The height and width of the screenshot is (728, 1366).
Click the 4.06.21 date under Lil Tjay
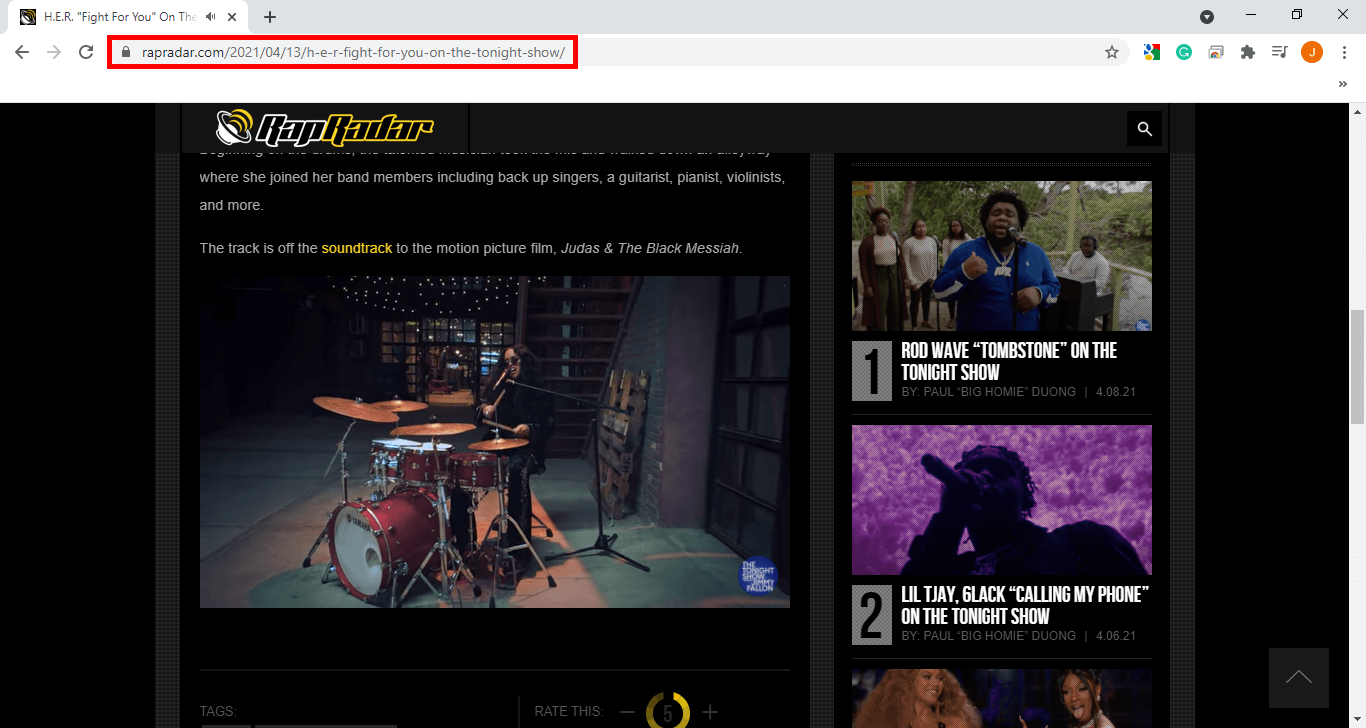(x=1114, y=636)
